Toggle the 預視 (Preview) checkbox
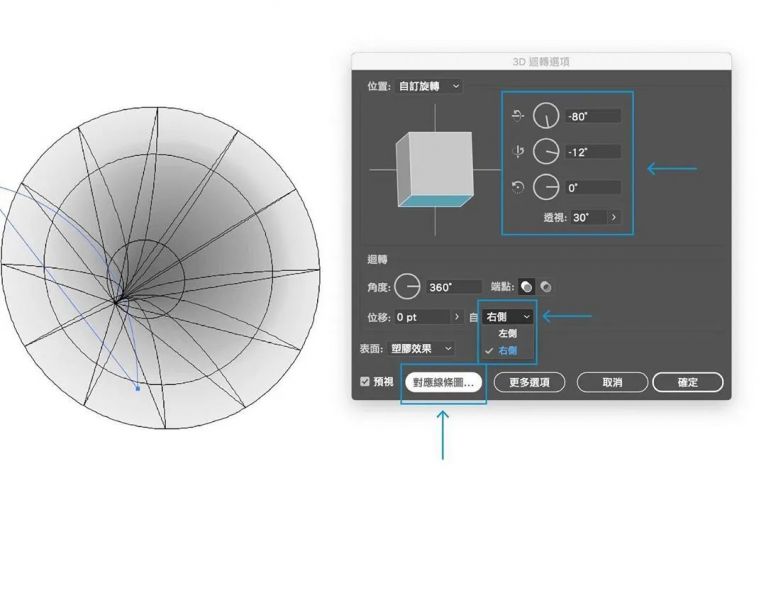 coord(365,382)
